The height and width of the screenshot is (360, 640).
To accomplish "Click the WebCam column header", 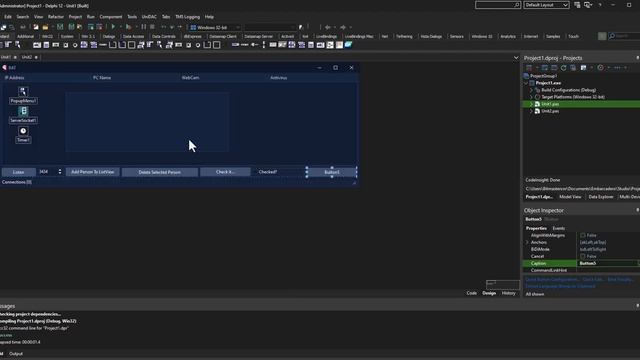I will (x=190, y=78).
